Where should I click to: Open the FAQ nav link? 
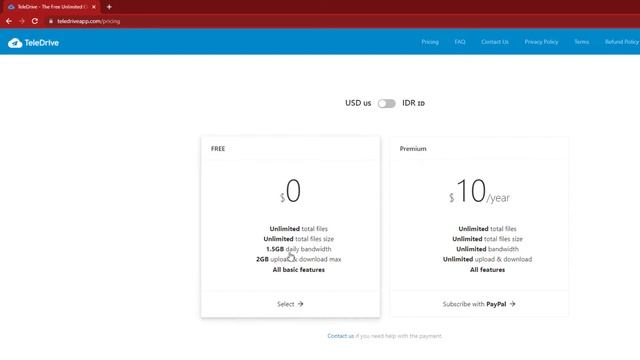click(x=460, y=42)
